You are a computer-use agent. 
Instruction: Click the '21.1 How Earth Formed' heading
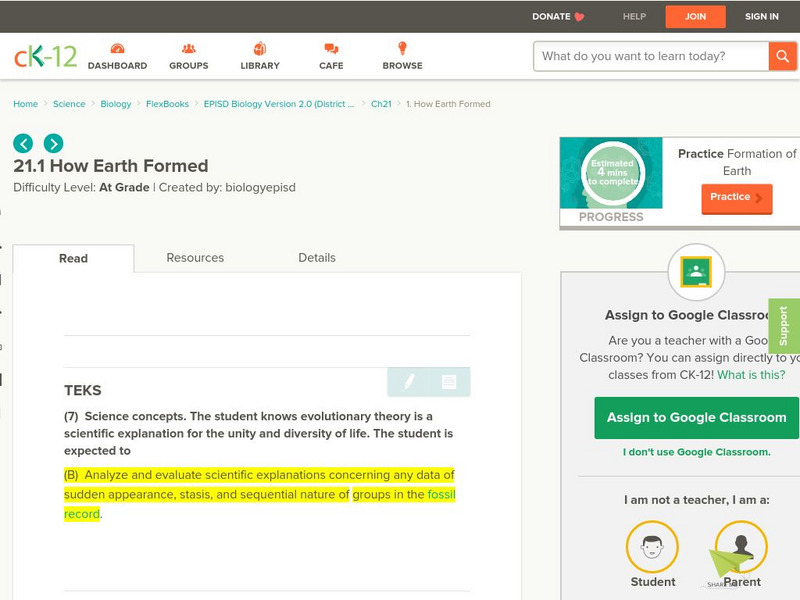click(x=111, y=166)
